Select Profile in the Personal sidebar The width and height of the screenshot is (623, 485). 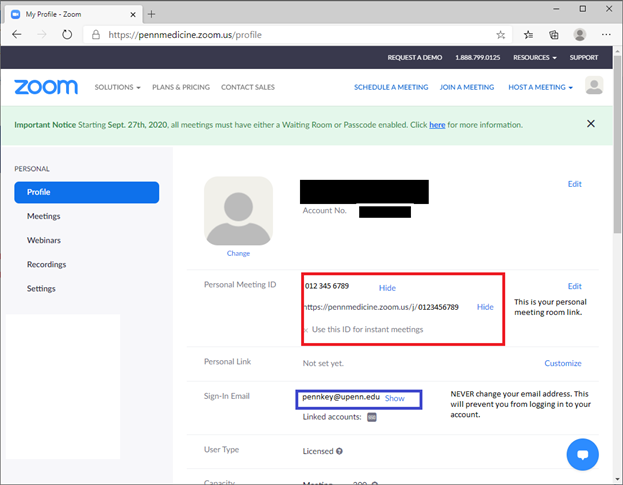[87, 192]
